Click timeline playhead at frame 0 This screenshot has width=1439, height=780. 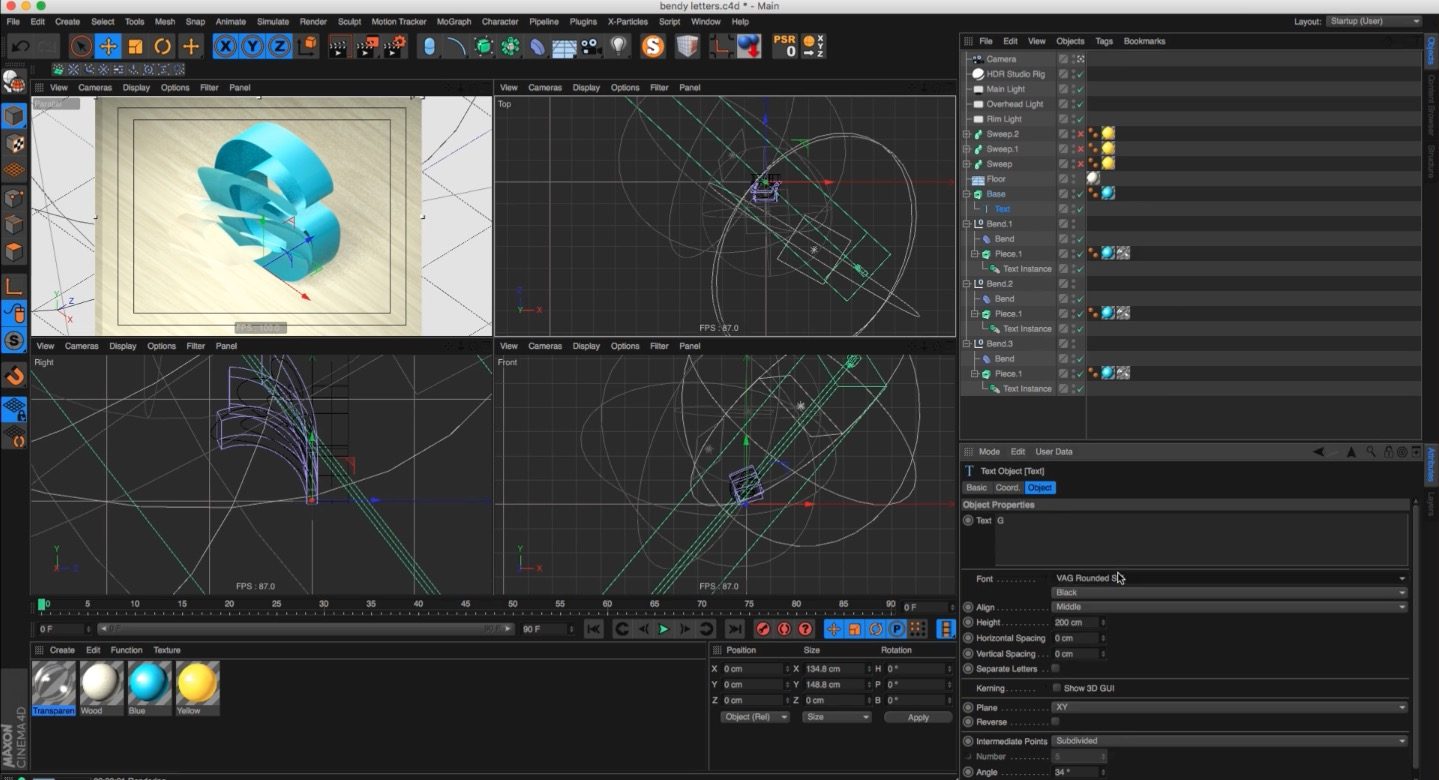coord(42,605)
